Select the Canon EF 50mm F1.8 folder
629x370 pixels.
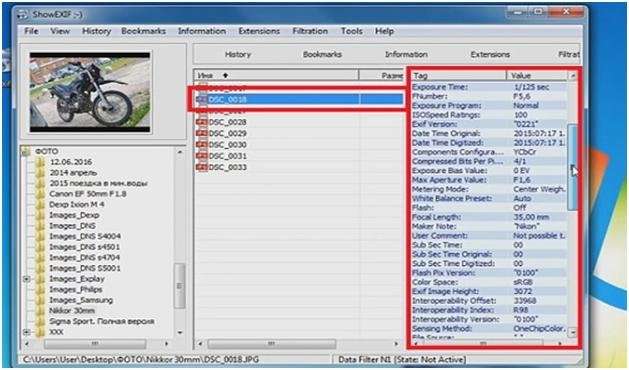point(87,194)
